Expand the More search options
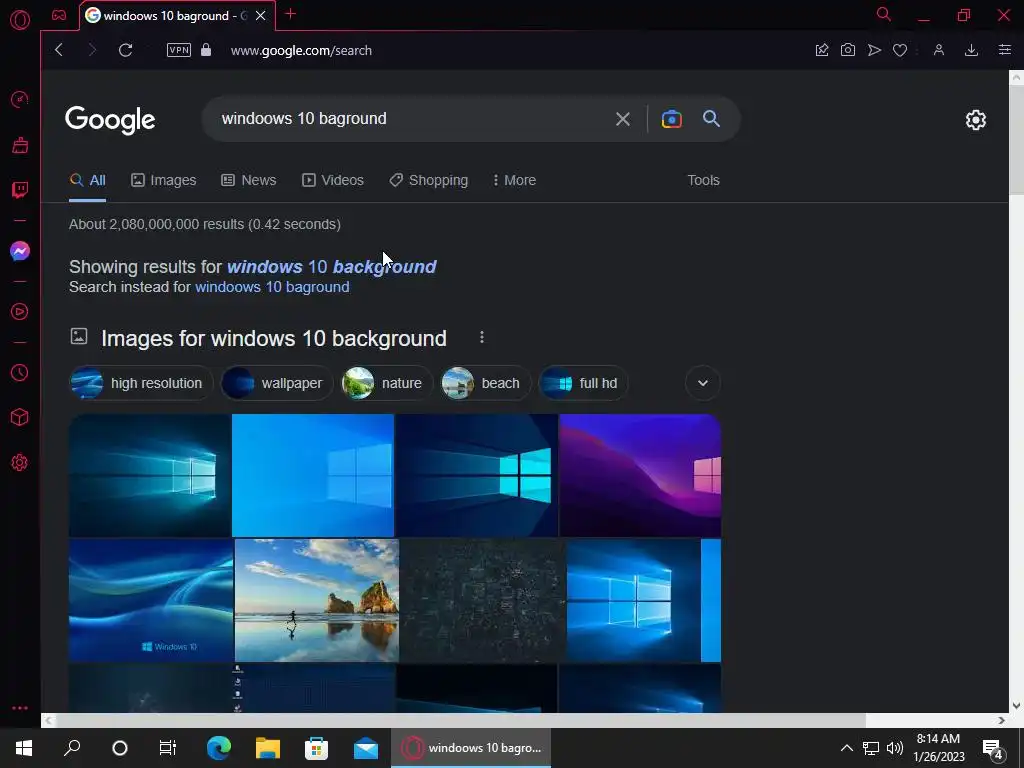 tap(514, 180)
